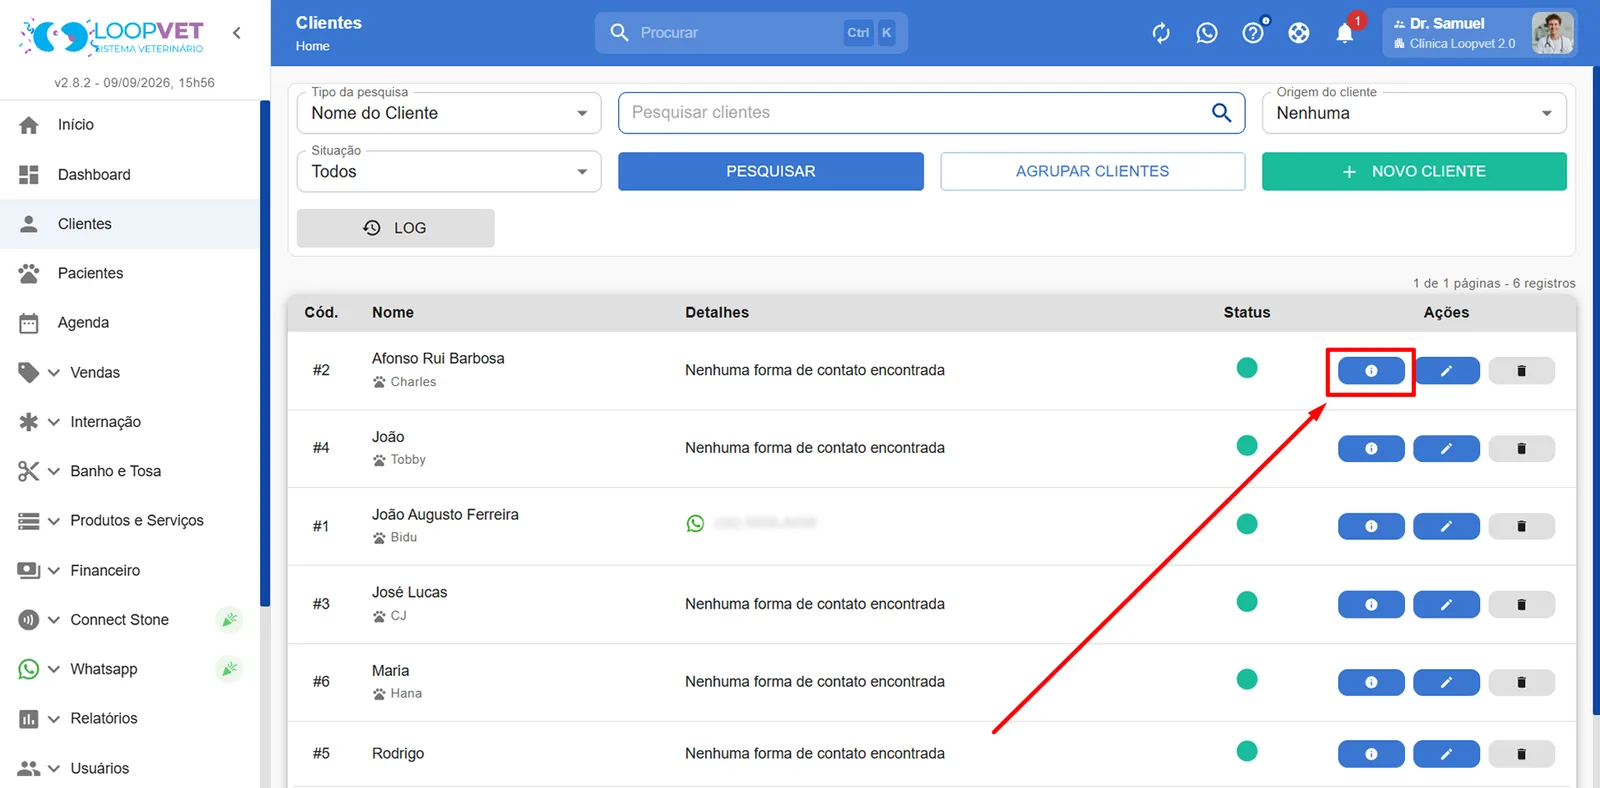
Task: Open Origem do cliente dropdown
Action: point(1414,113)
